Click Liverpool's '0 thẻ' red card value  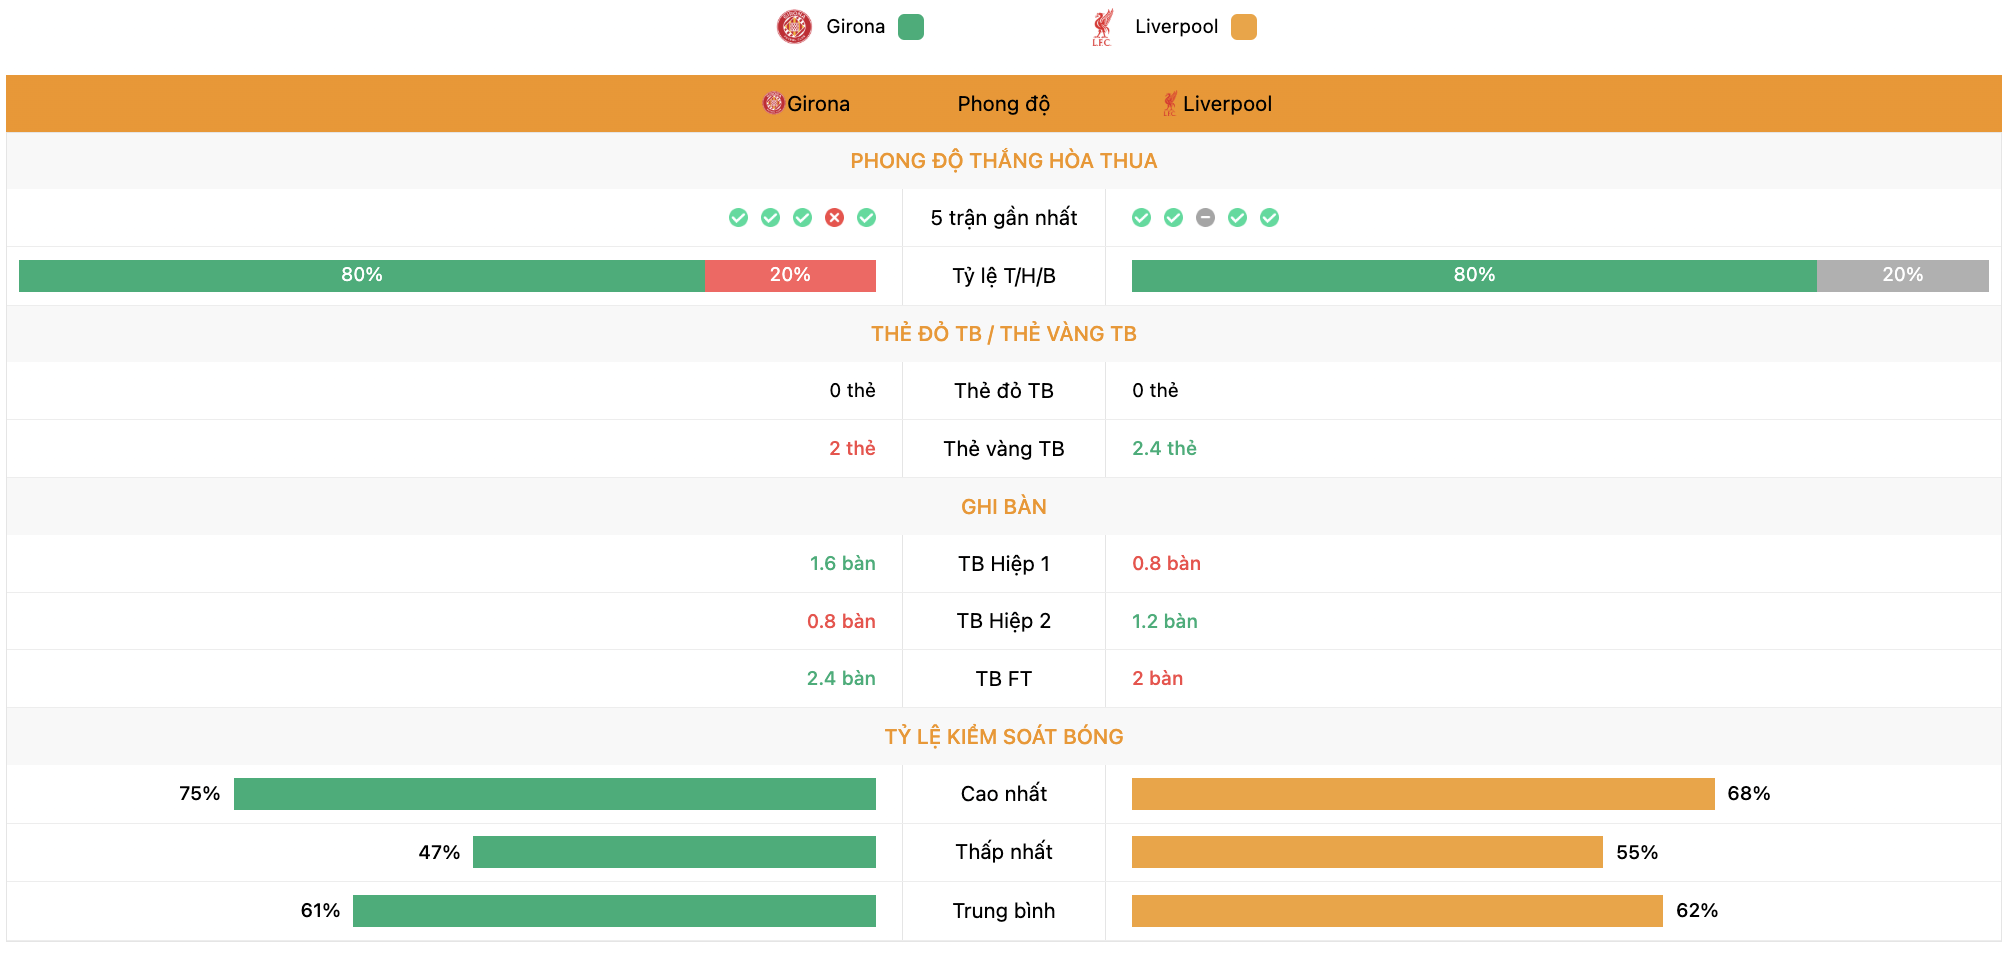pos(1155,390)
